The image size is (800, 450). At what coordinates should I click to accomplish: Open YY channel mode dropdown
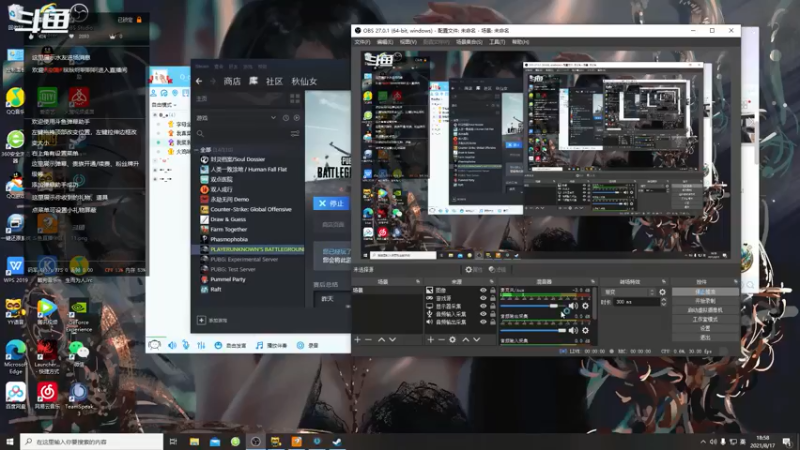click(164, 105)
